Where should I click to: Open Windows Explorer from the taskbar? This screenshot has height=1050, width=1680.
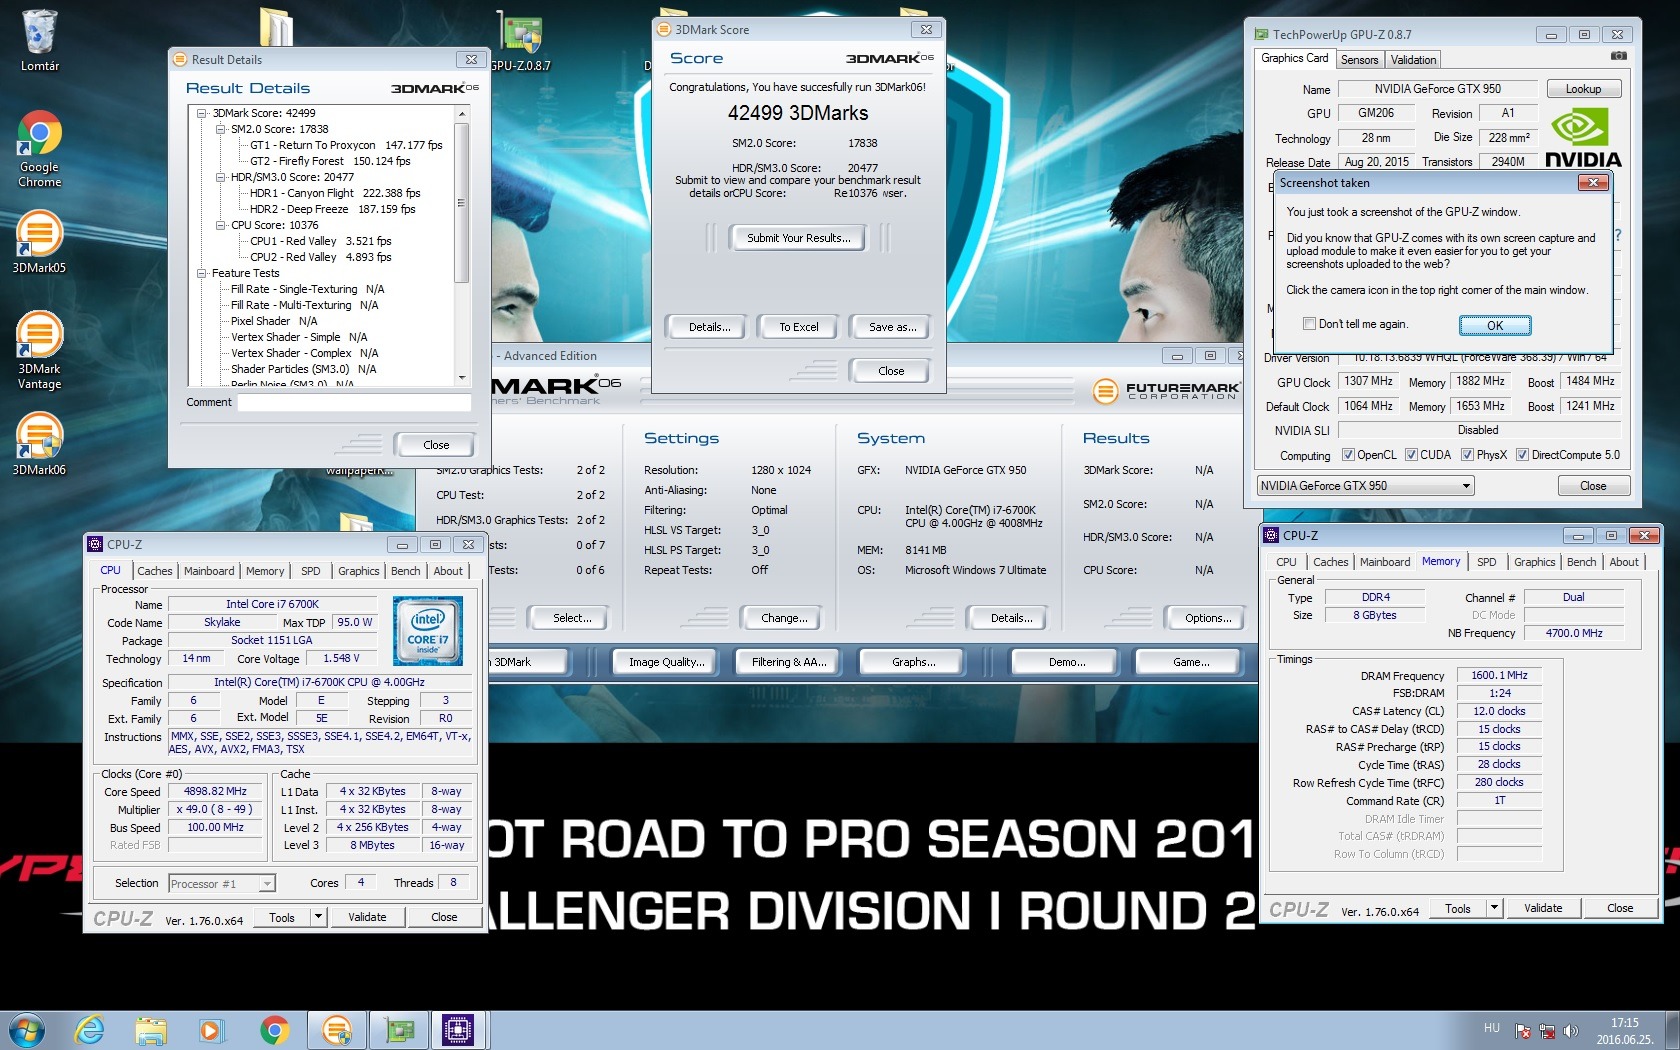point(151,1030)
